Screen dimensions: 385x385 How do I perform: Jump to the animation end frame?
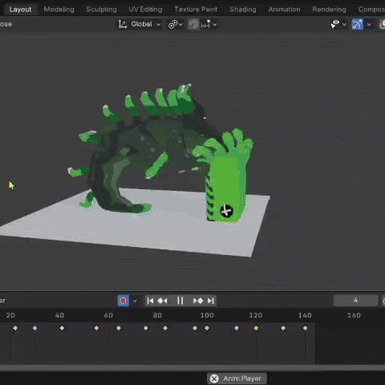pyautogui.click(x=211, y=301)
